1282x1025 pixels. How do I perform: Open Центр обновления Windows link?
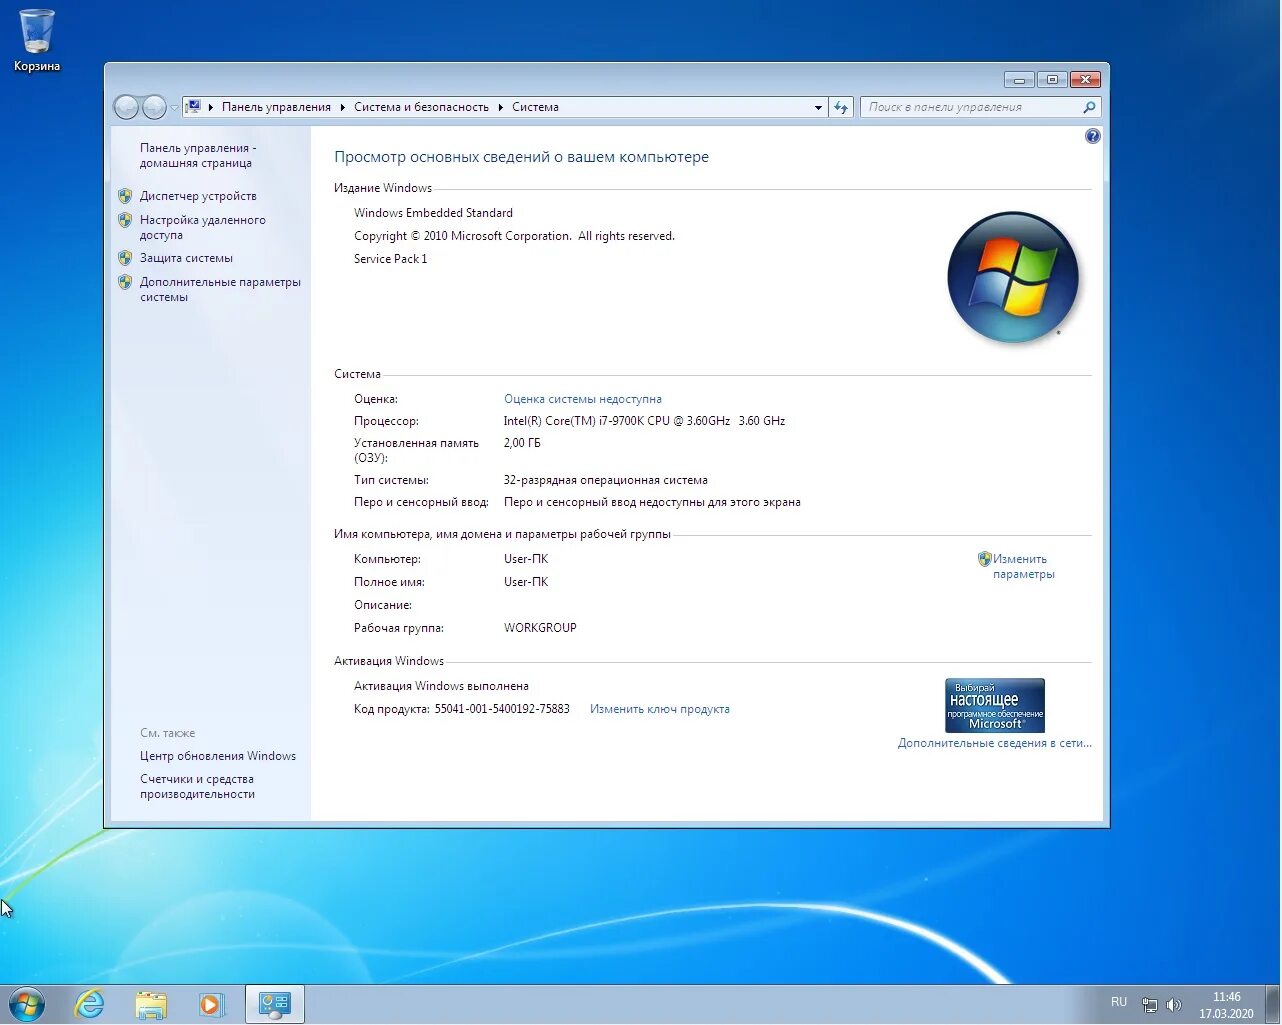(218, 756)
